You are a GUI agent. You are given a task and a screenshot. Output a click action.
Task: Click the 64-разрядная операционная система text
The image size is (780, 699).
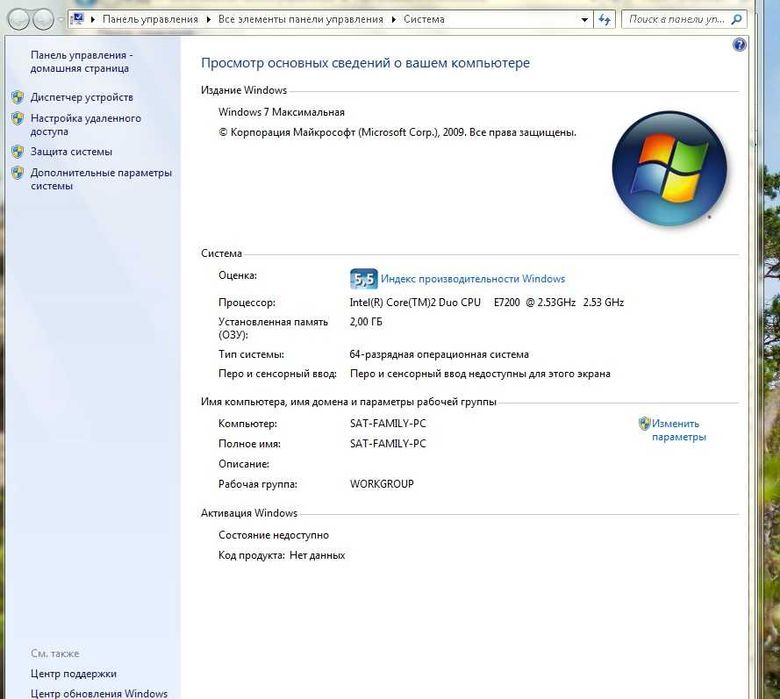(439, 355)
